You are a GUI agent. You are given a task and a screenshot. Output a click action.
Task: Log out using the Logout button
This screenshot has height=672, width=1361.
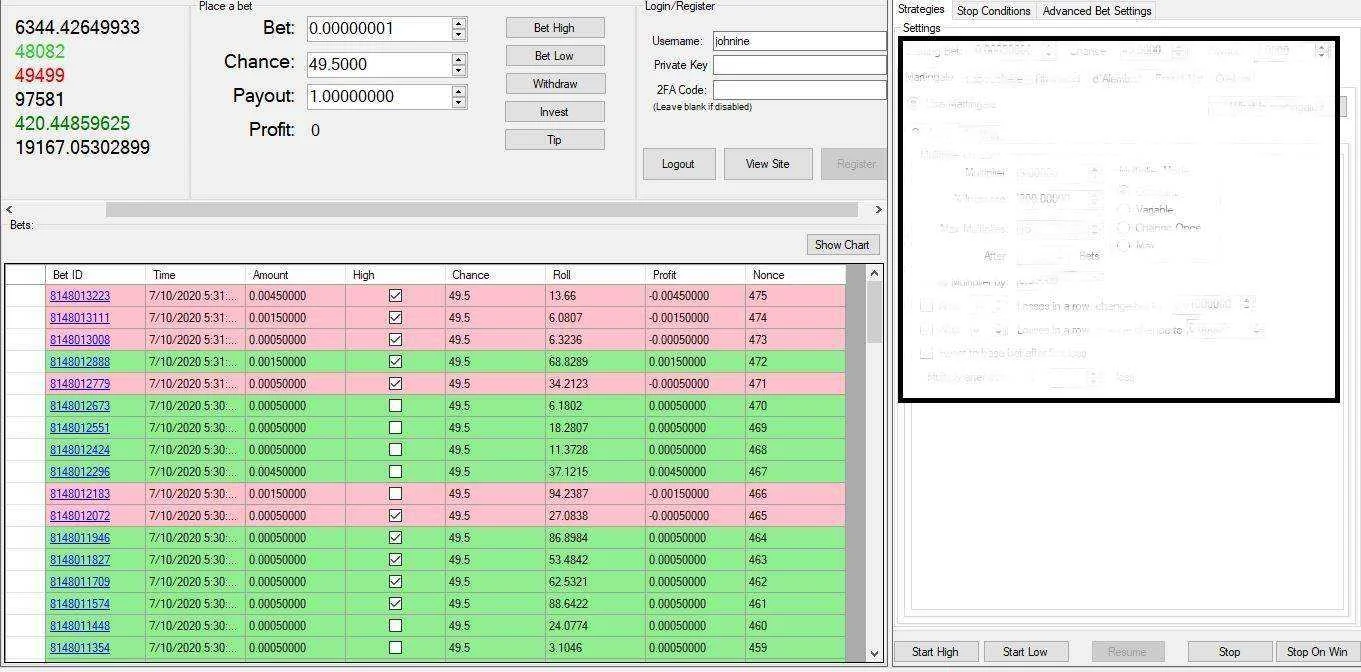[678, 164]
